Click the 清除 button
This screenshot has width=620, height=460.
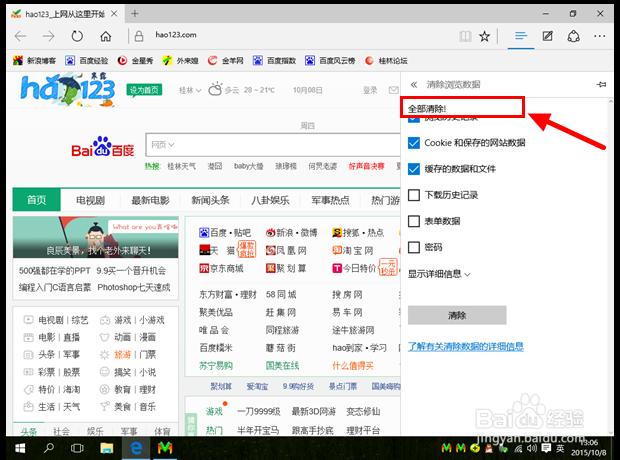pyautogui.click(x=457, y=315)
